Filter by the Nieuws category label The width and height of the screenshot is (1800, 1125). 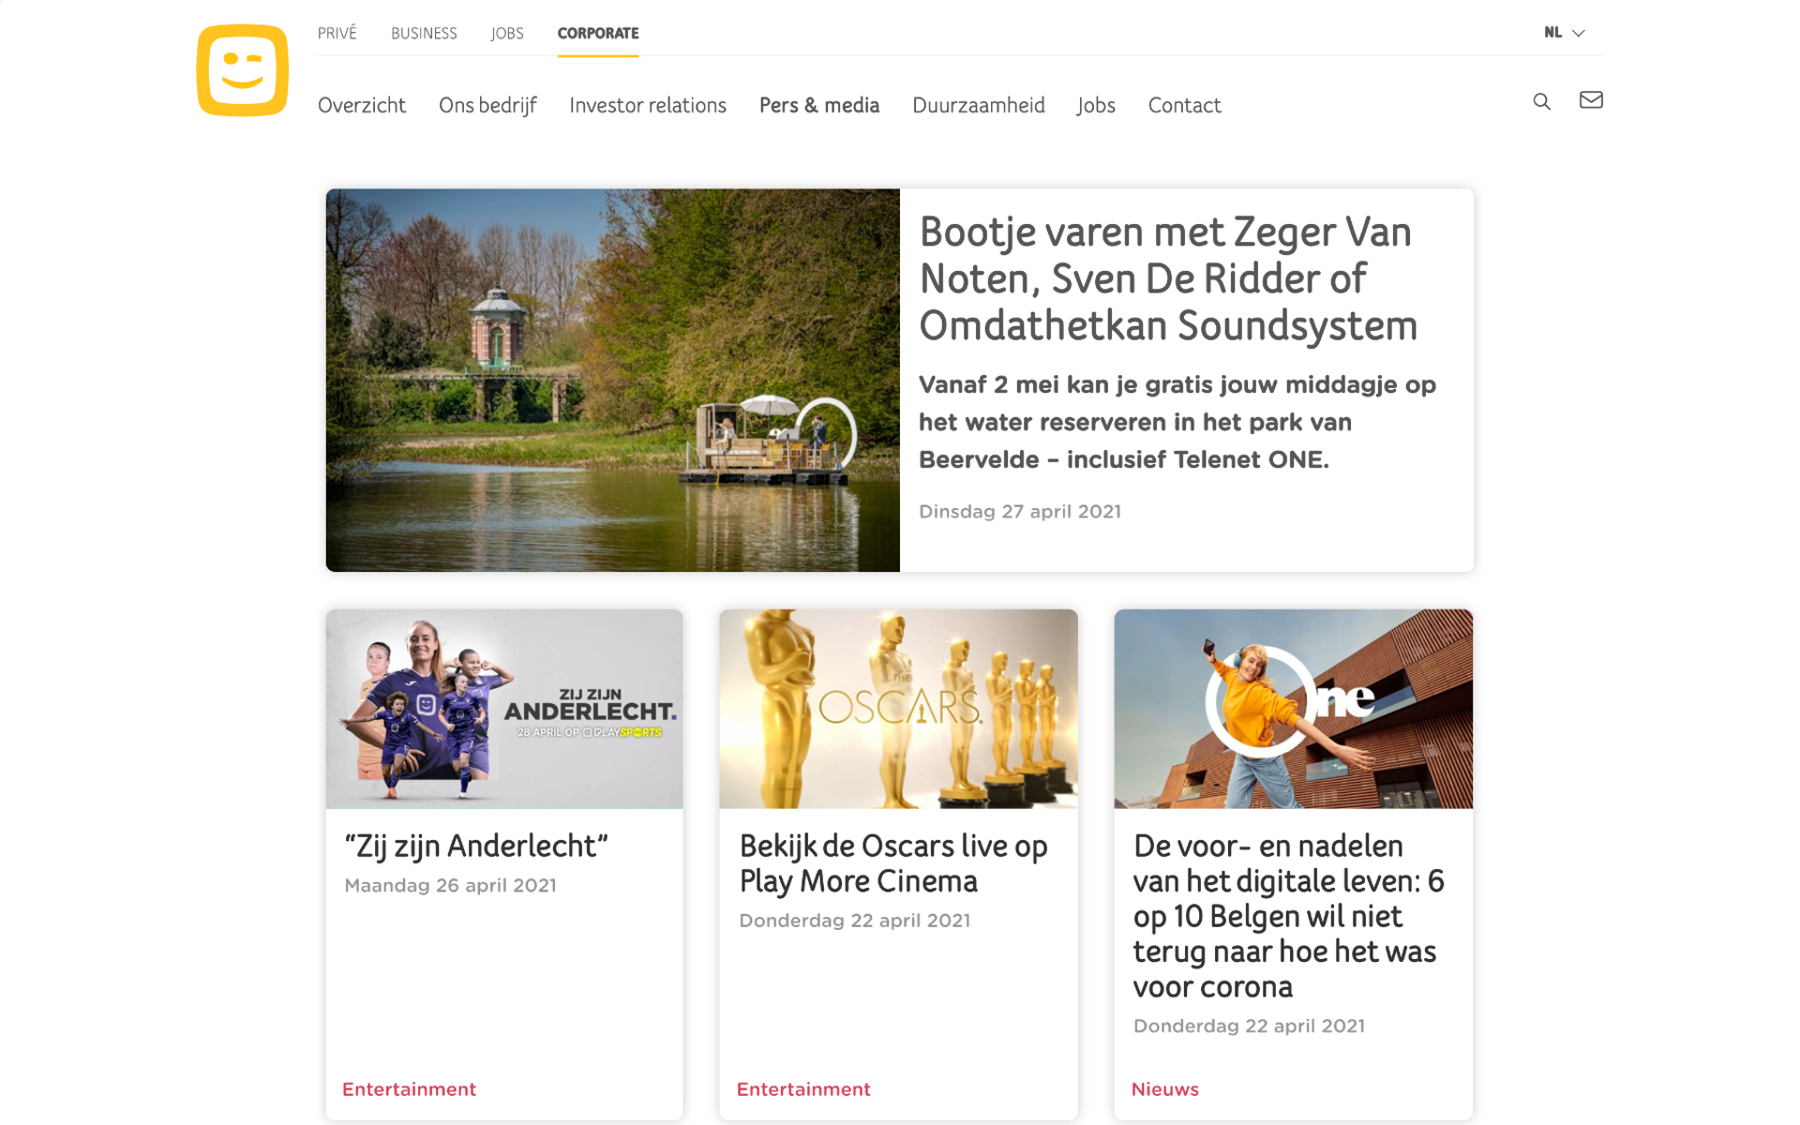click(x=1165, y=1089)
